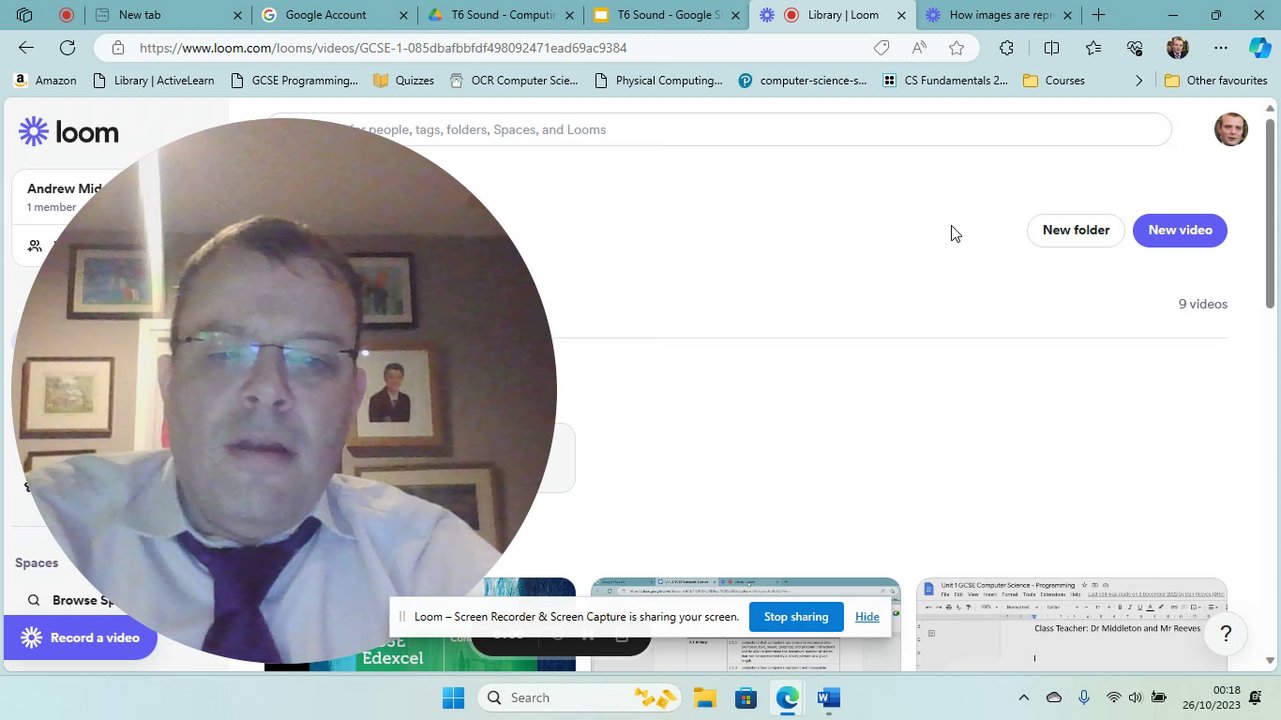
Task: Open Microsoft Store from taskbar
Action: point(746,697)
